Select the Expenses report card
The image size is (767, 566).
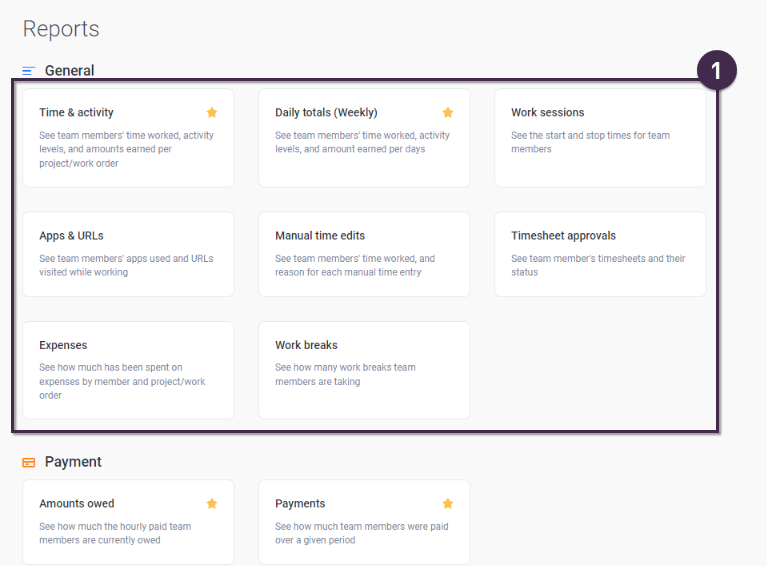coord(128,370)
